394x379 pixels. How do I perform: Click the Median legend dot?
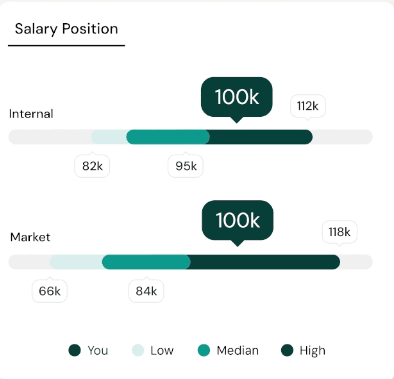[204, 350]
